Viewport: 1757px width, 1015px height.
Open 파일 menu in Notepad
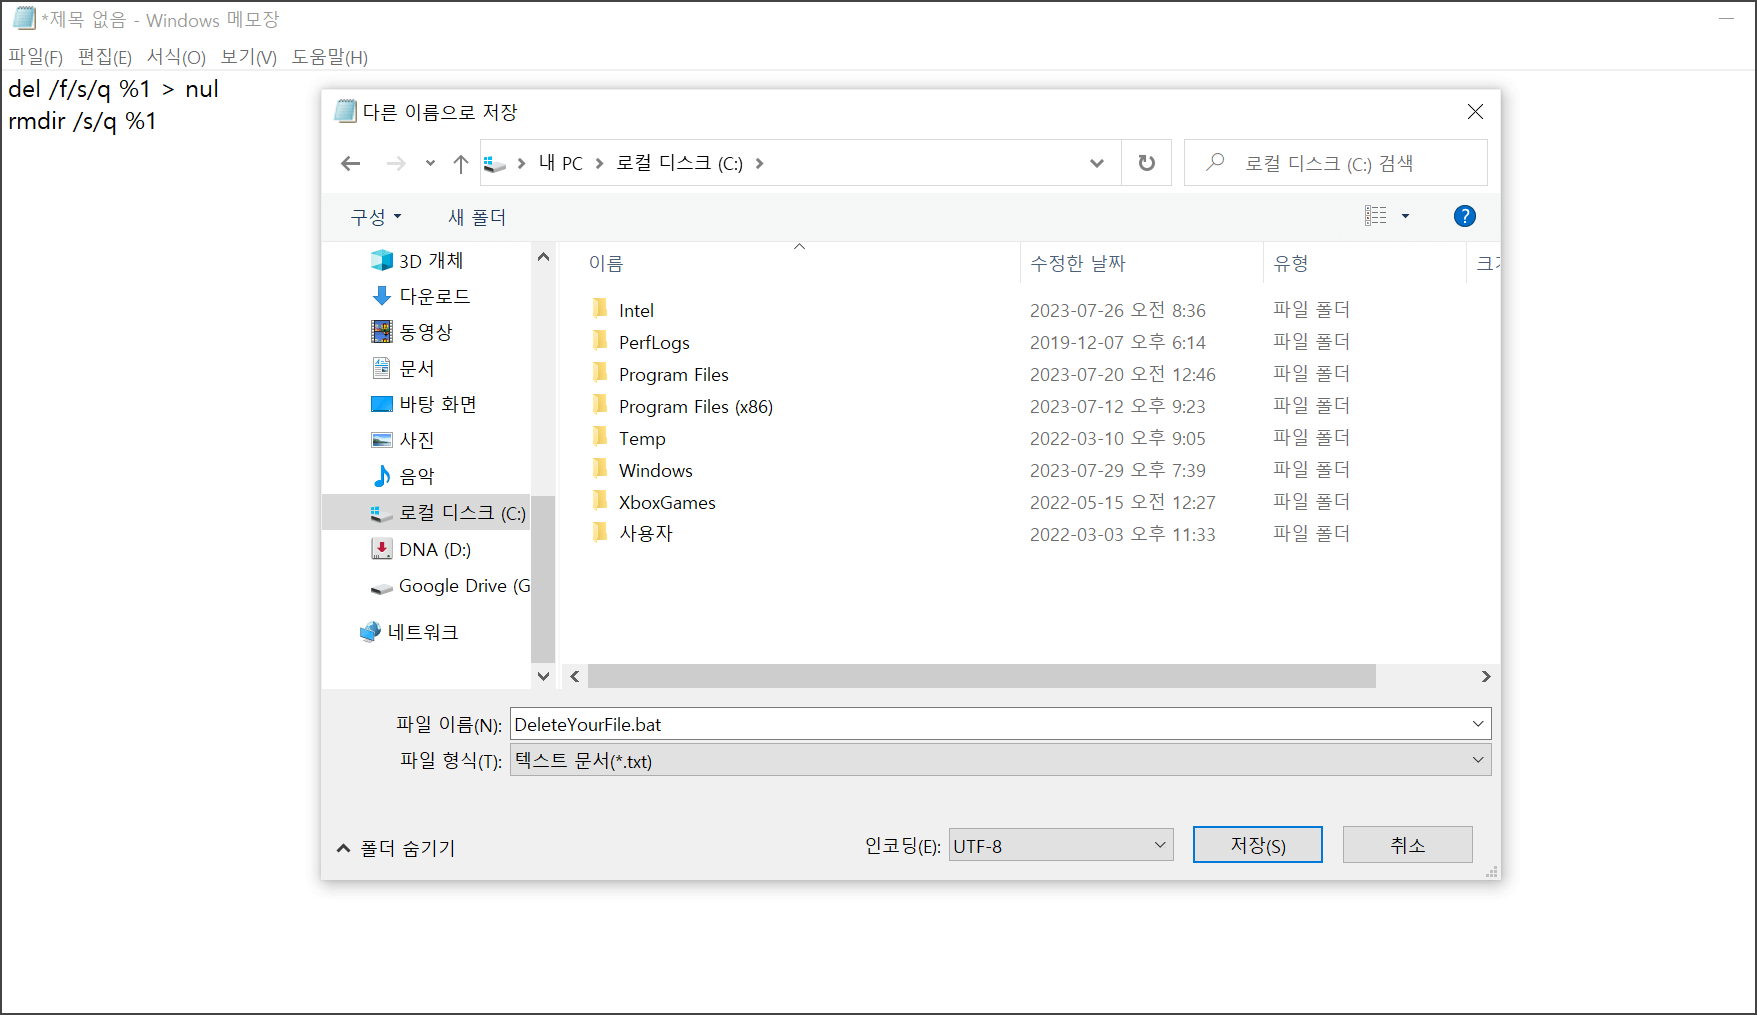tap(36, 57)
